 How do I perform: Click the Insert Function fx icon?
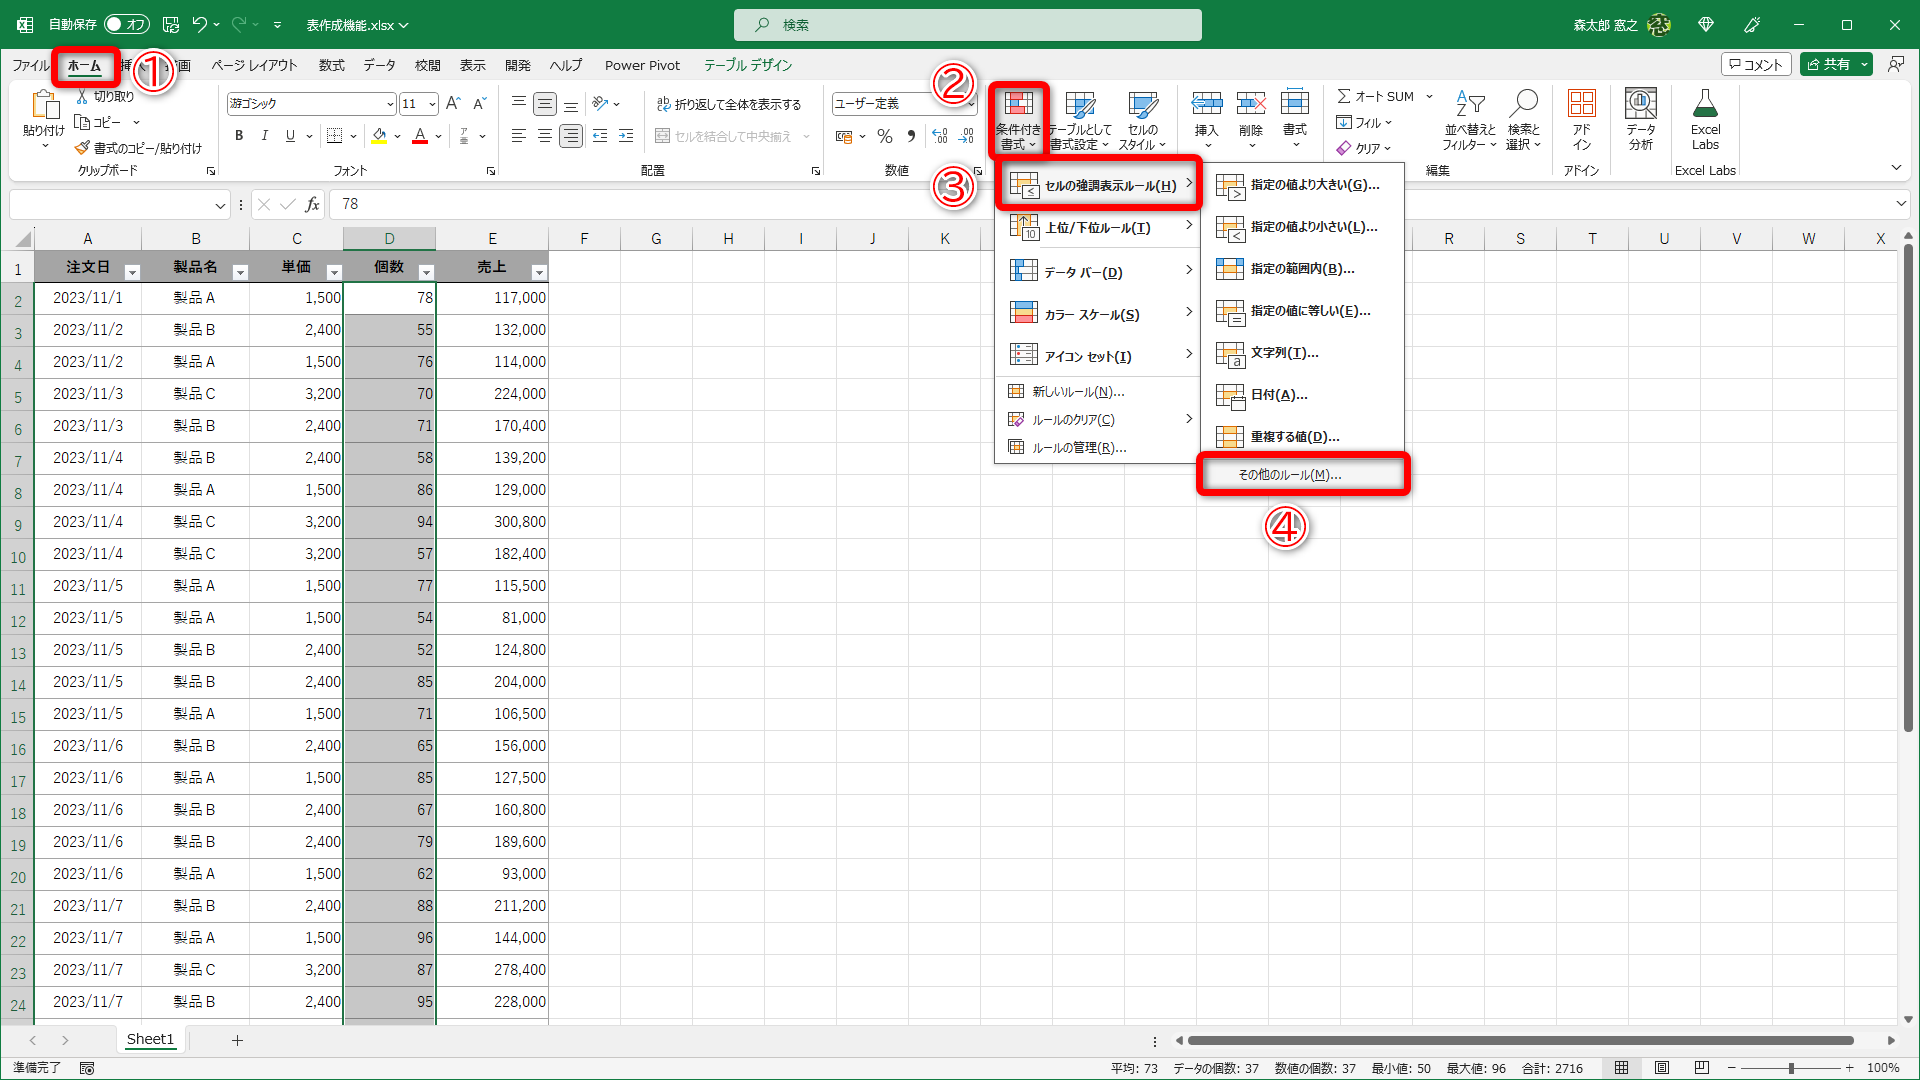click(x=312, y=204)
